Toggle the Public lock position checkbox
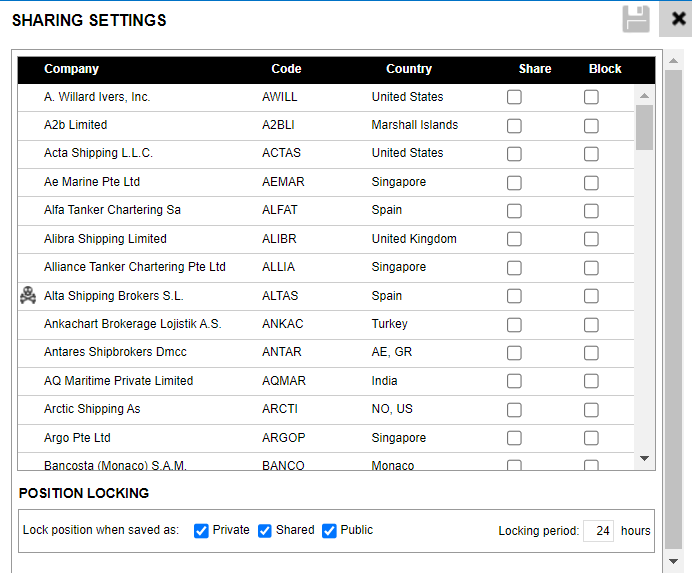The width and height of the screenshot is (692, 582). click(x=329, y=531)
